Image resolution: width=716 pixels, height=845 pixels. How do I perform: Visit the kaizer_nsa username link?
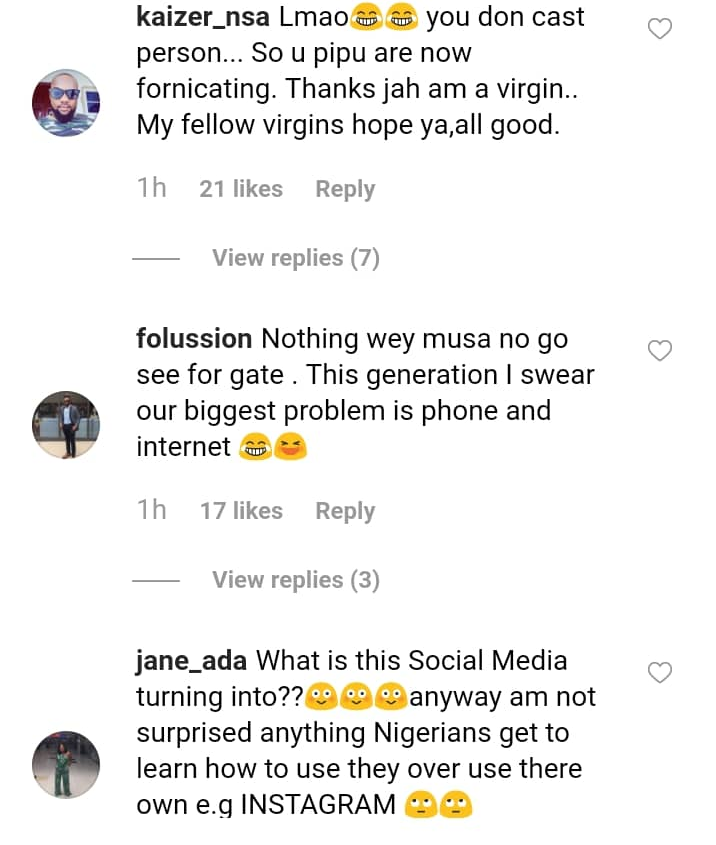pos(203,17)
